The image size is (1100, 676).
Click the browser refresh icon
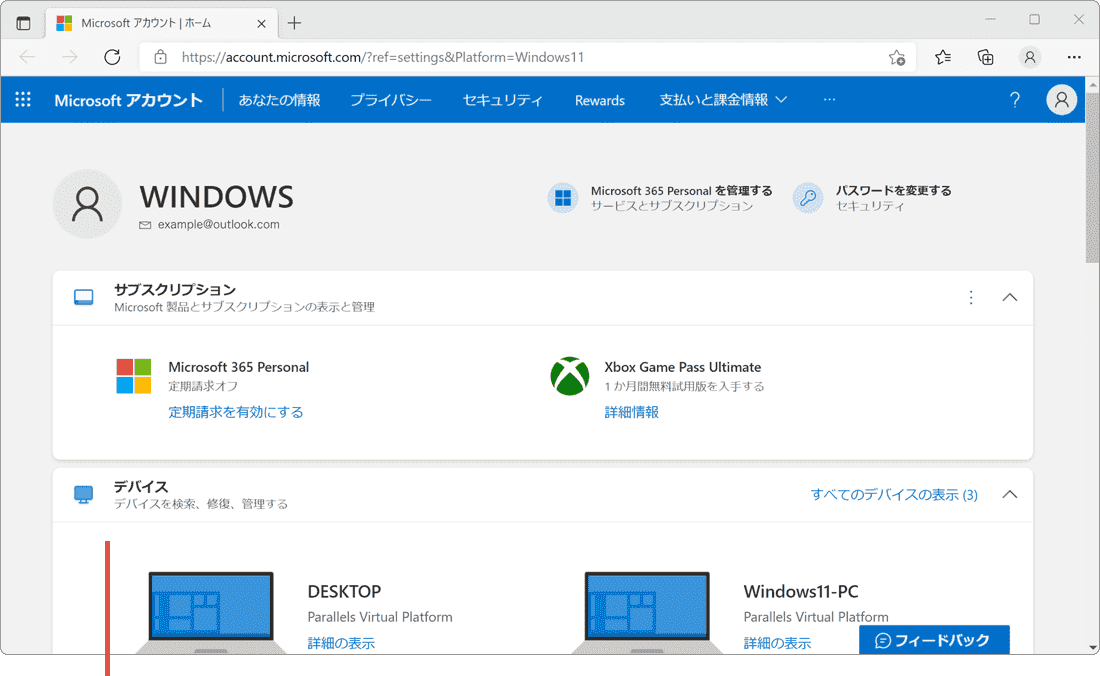pyautogui.click(x=112, y=57)
